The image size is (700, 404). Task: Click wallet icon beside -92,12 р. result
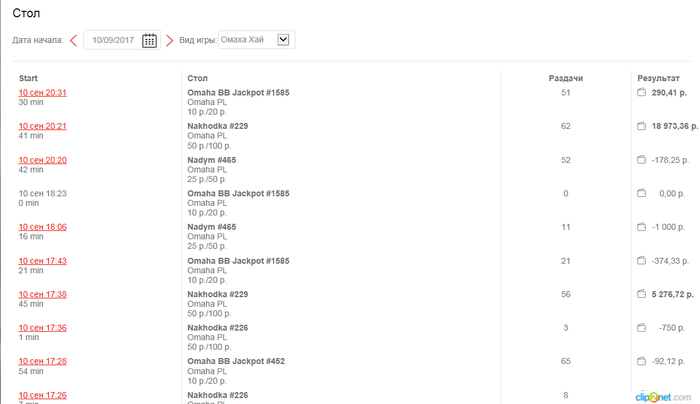(641, 361)
